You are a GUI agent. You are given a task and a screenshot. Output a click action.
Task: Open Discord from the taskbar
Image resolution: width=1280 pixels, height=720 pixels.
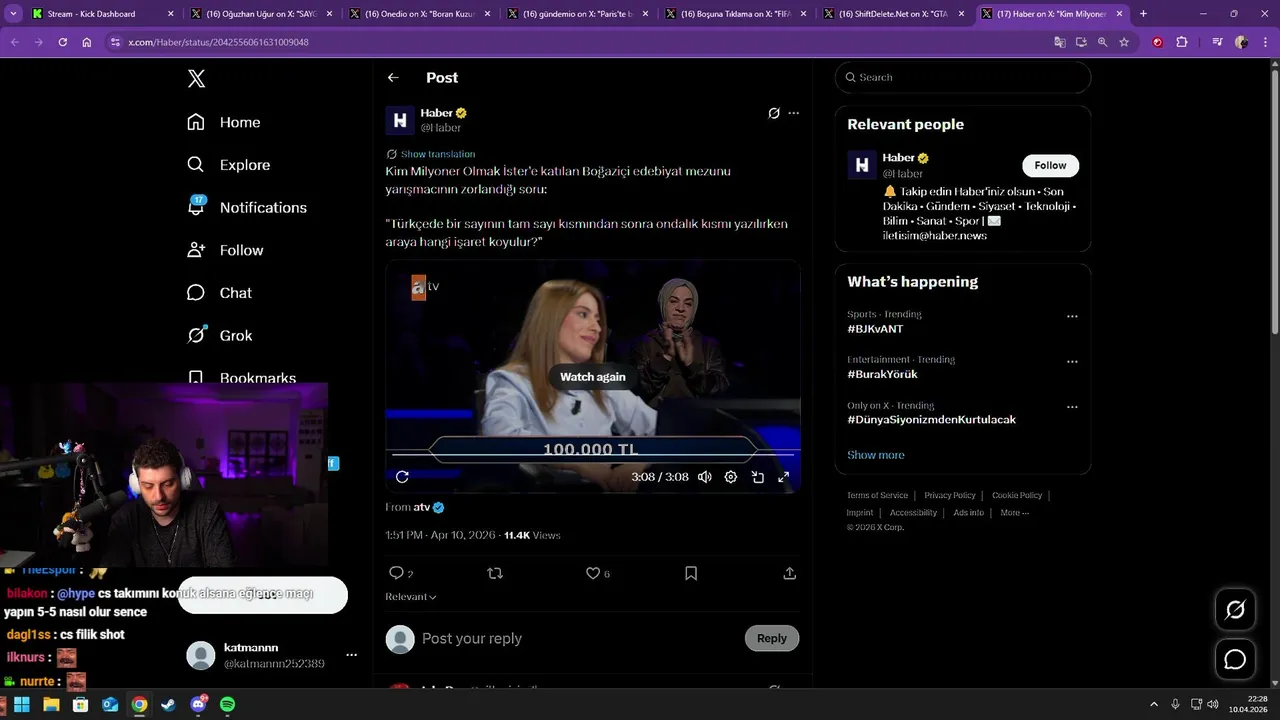[198, 704]
